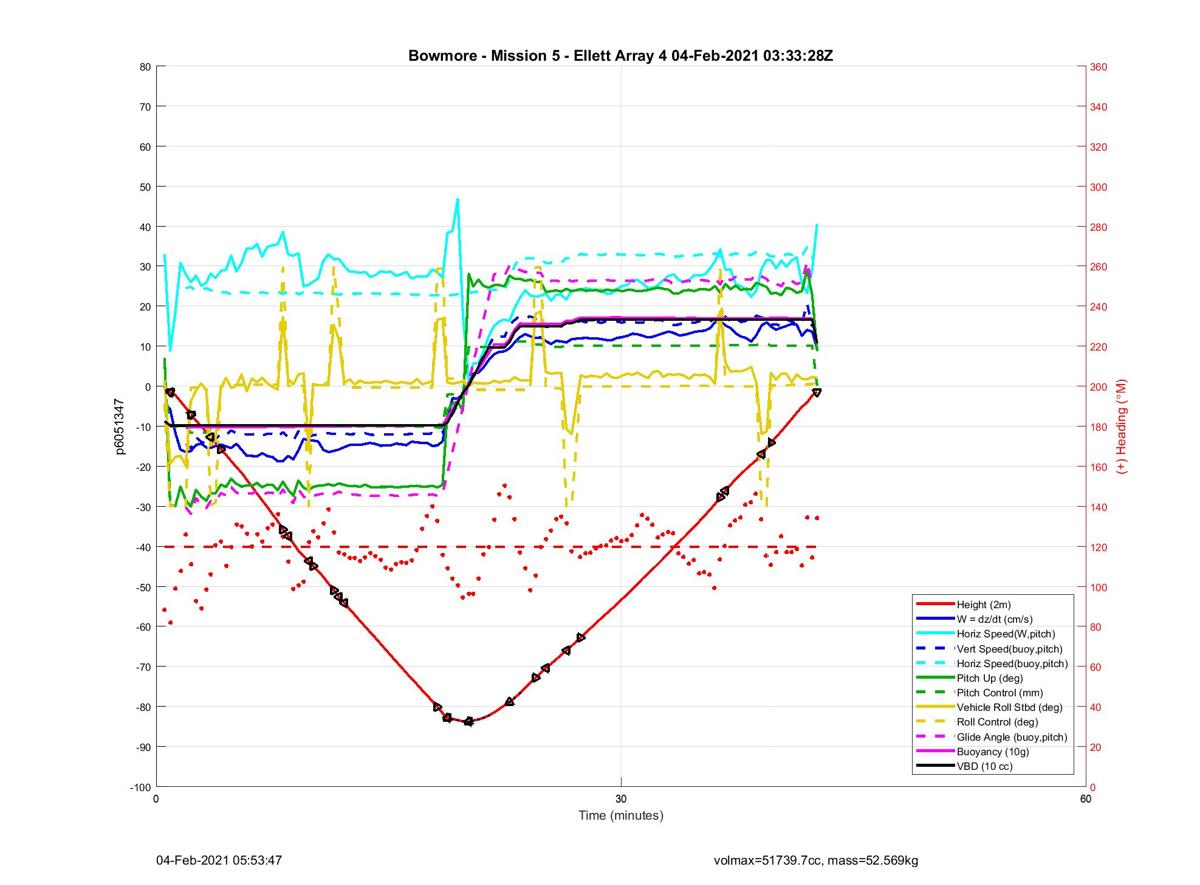The image size is (1200, 885).
Task: Select the 'W = dz/dt (cm/s)' legend entry
Action: coord(973,619)
